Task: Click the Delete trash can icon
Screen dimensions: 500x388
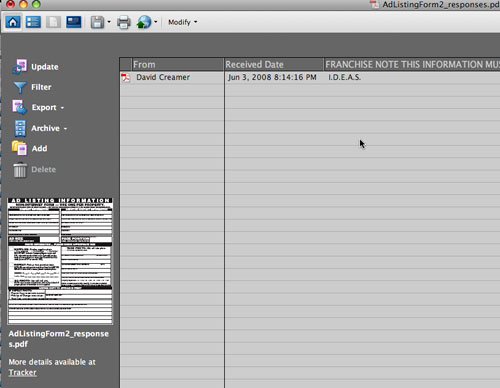Action: pyautogui.click(x=20, y=170)
